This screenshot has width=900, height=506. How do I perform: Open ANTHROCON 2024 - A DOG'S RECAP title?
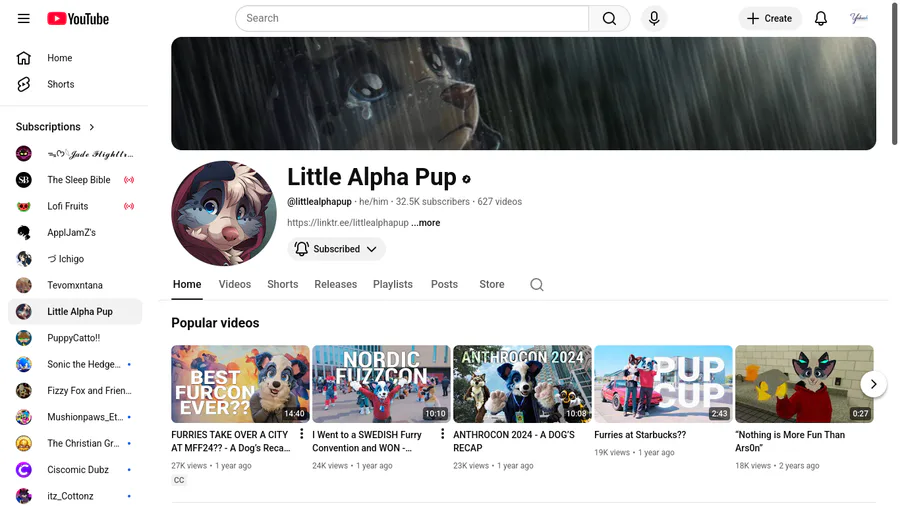(514, 441)
